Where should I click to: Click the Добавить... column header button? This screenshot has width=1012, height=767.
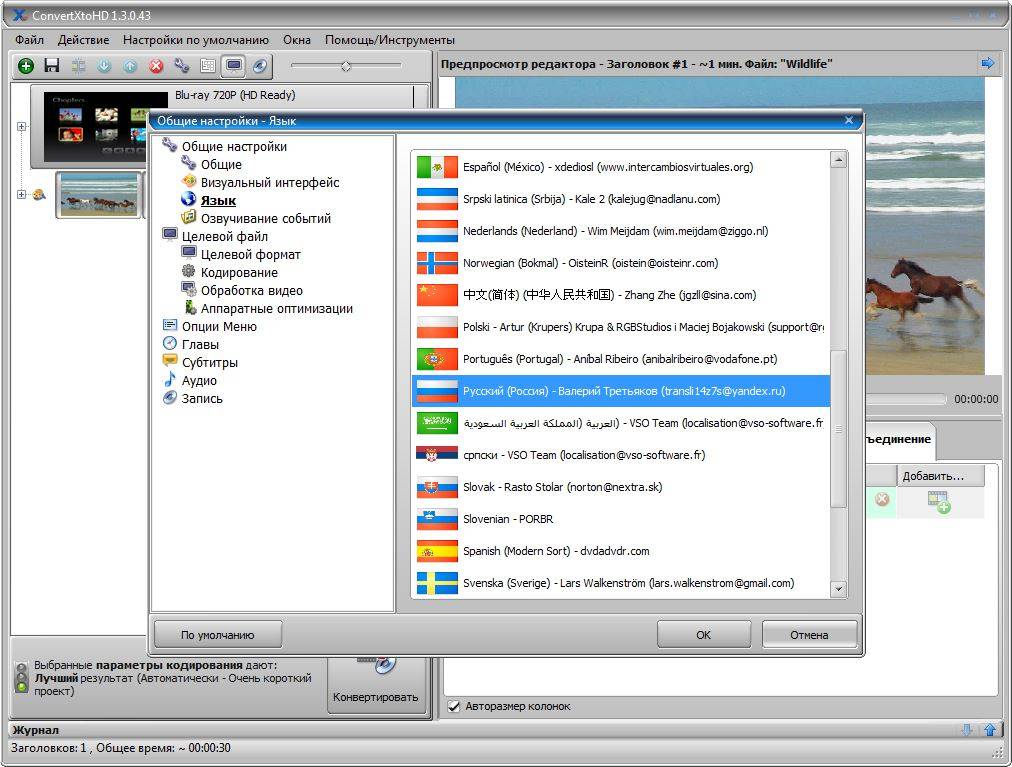pos(940,476)
